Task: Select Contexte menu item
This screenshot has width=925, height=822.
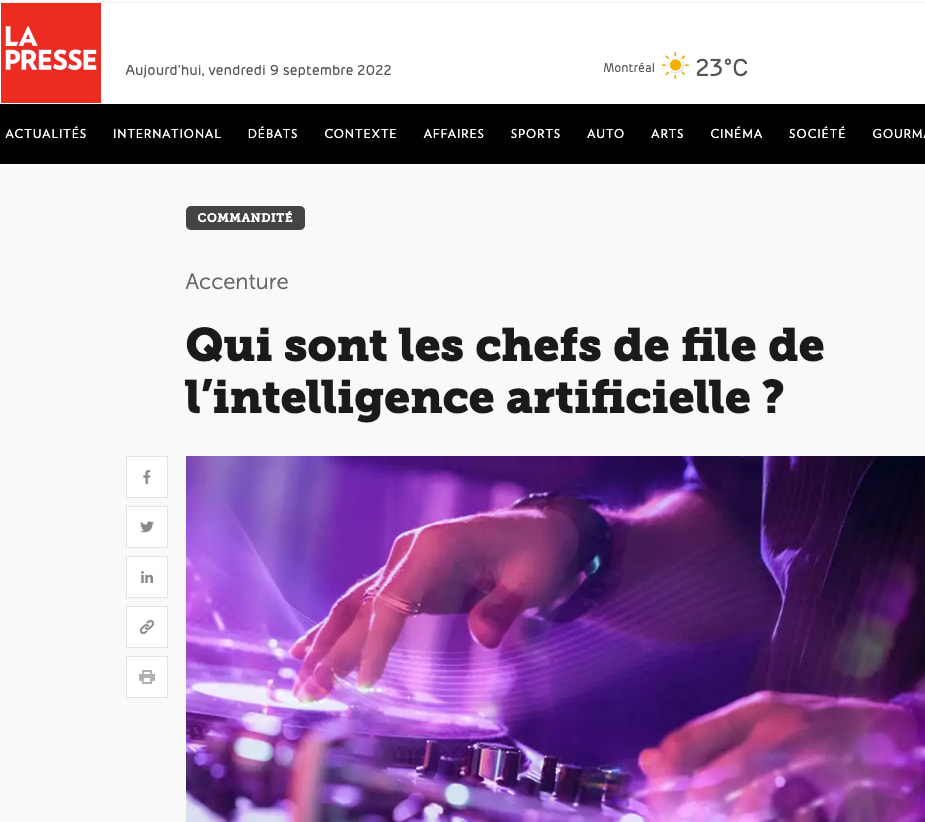Action: pos(360,134)
